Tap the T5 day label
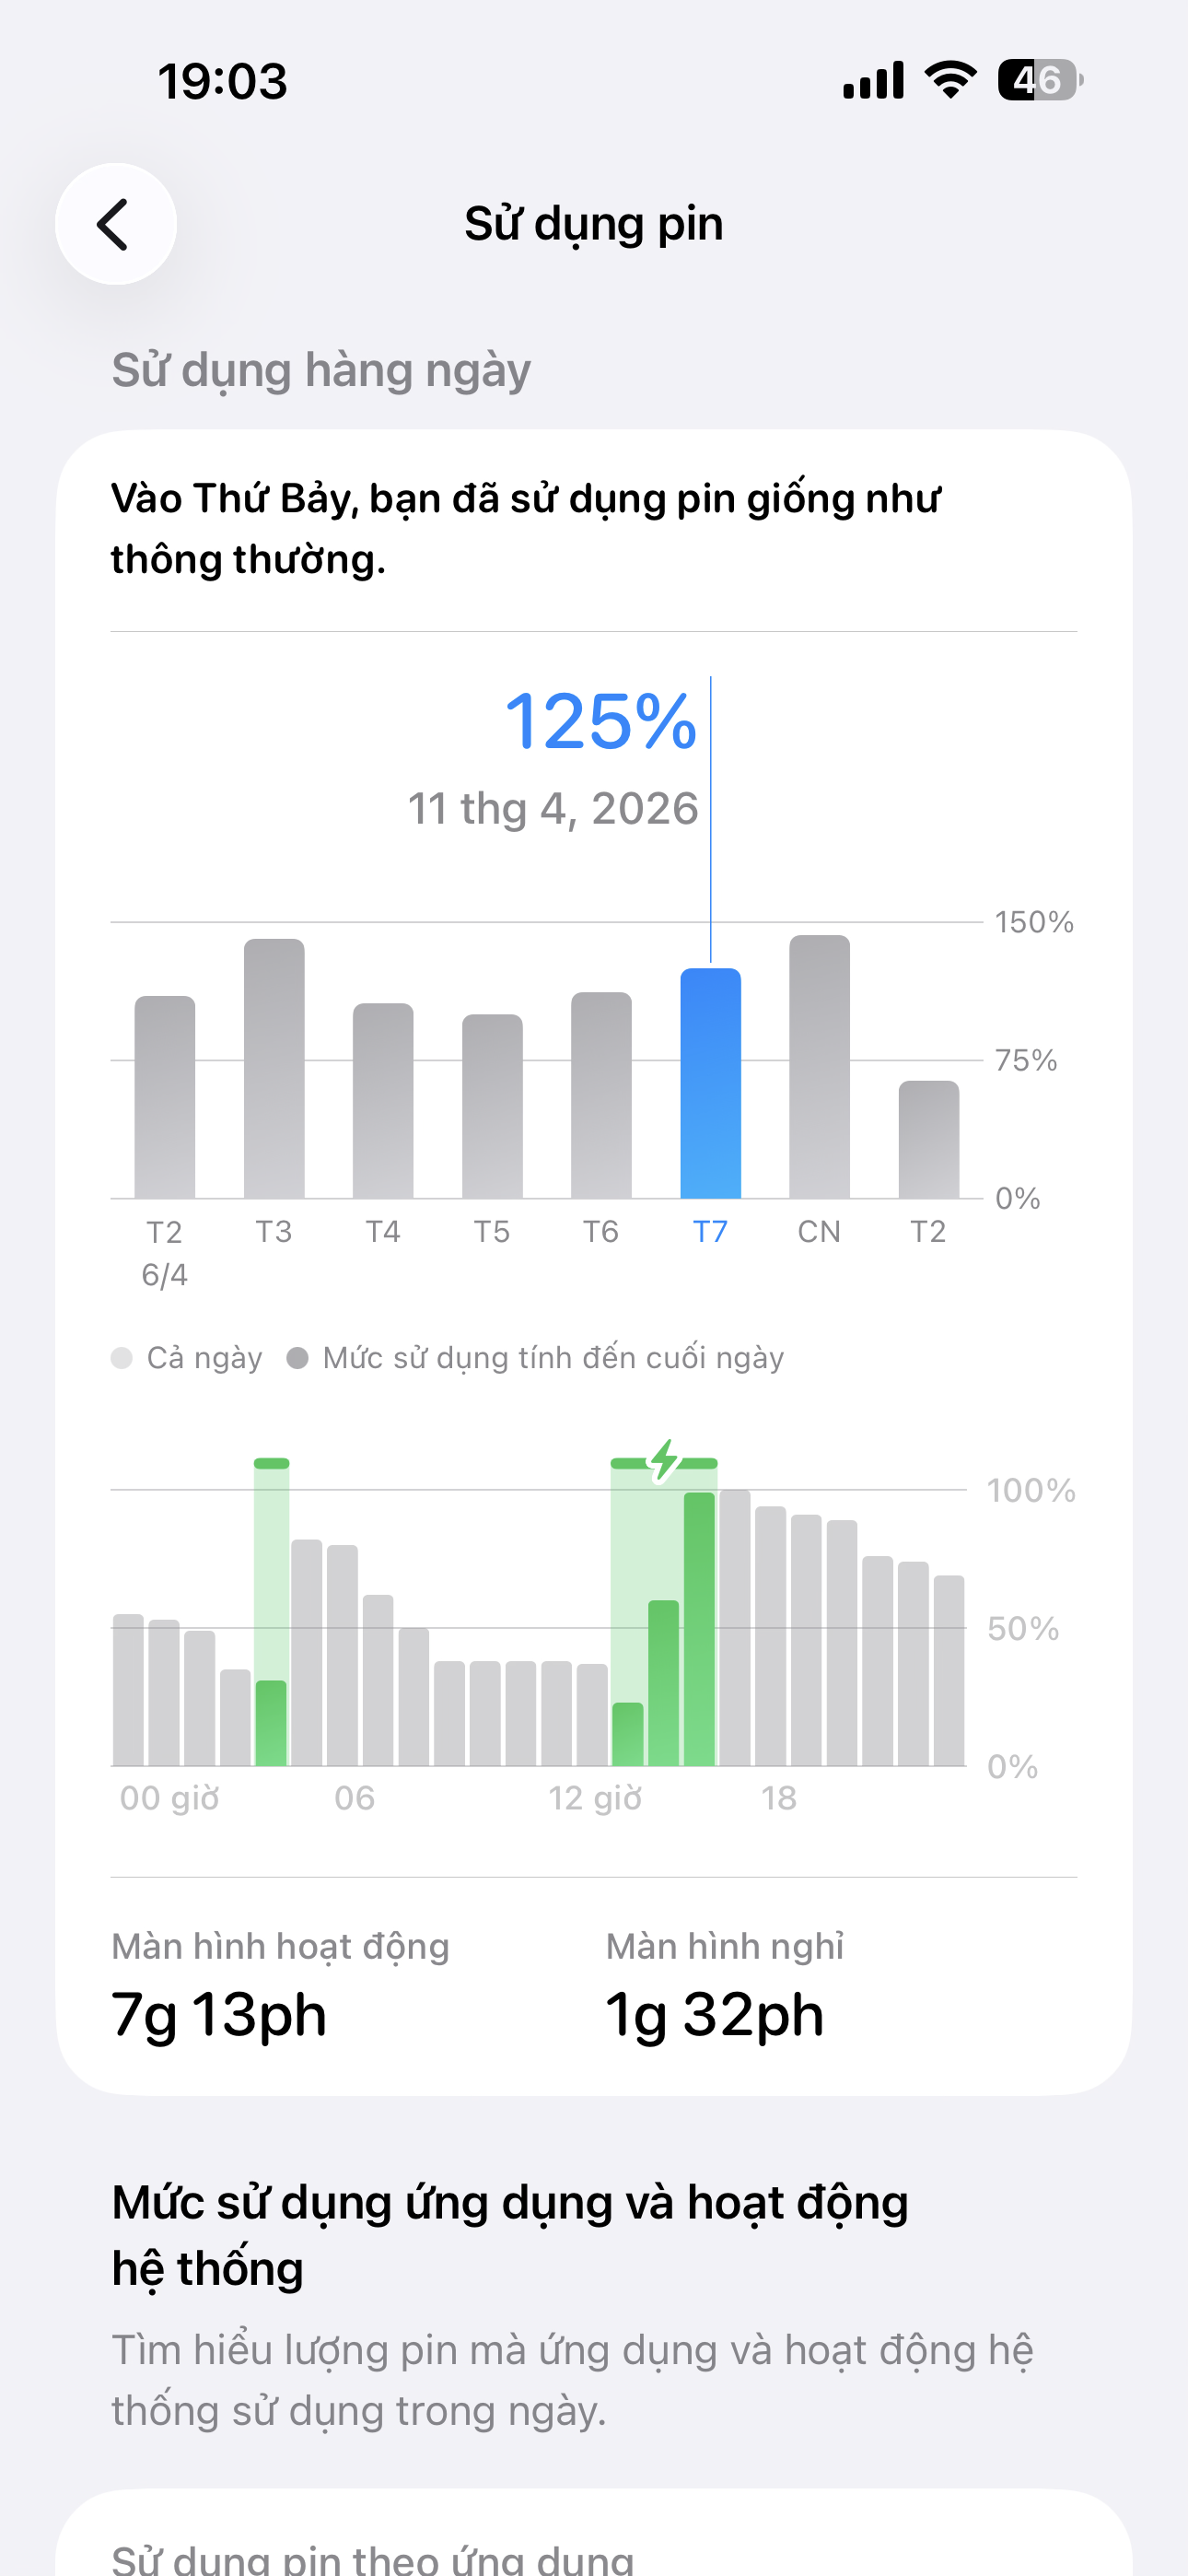 click(x=492, y=1232)
